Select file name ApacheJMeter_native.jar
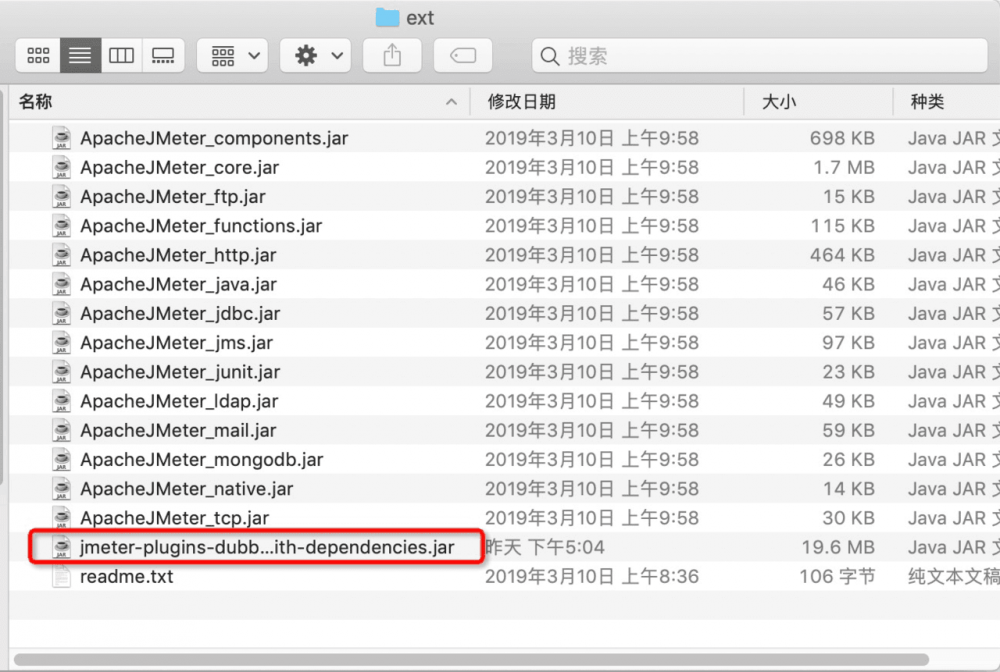 187,489
